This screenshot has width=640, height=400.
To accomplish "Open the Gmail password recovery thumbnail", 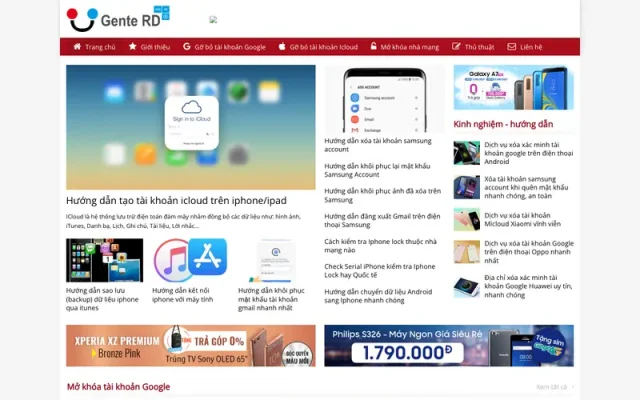I will pyautogui.click(x=276, y=260).
